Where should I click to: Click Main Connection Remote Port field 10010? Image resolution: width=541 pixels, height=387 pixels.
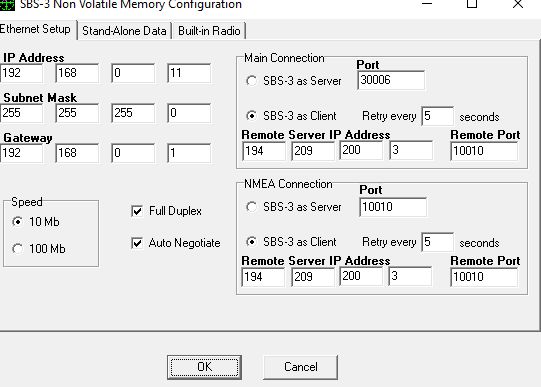click(484, 151)
